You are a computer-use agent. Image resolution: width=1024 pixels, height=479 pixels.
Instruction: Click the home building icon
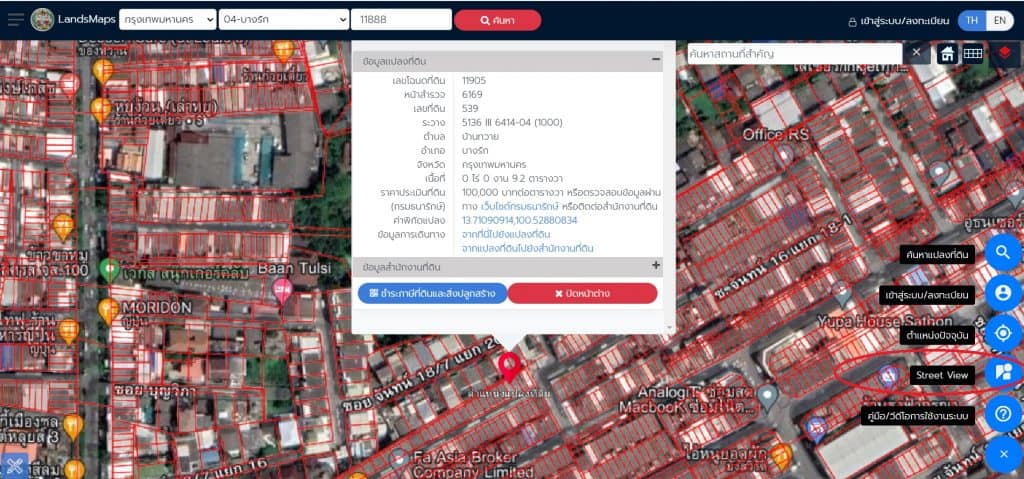coord(946,54)
